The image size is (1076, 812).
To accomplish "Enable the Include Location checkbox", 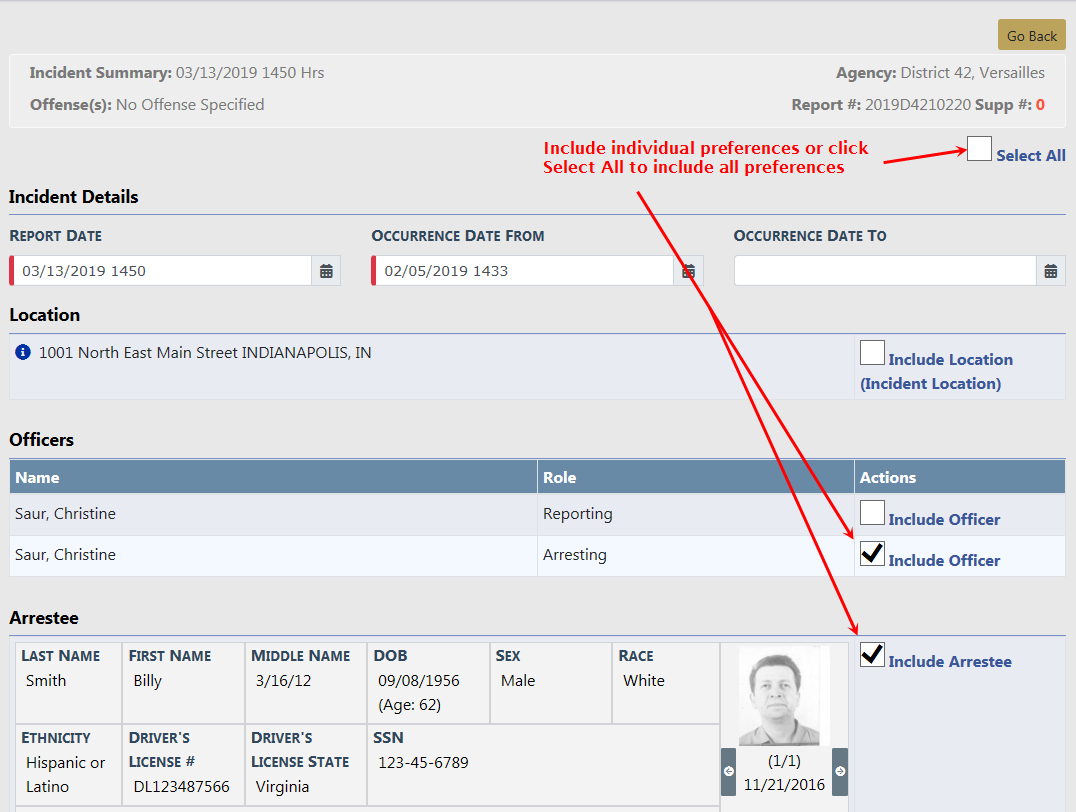I will coord(872,353).
